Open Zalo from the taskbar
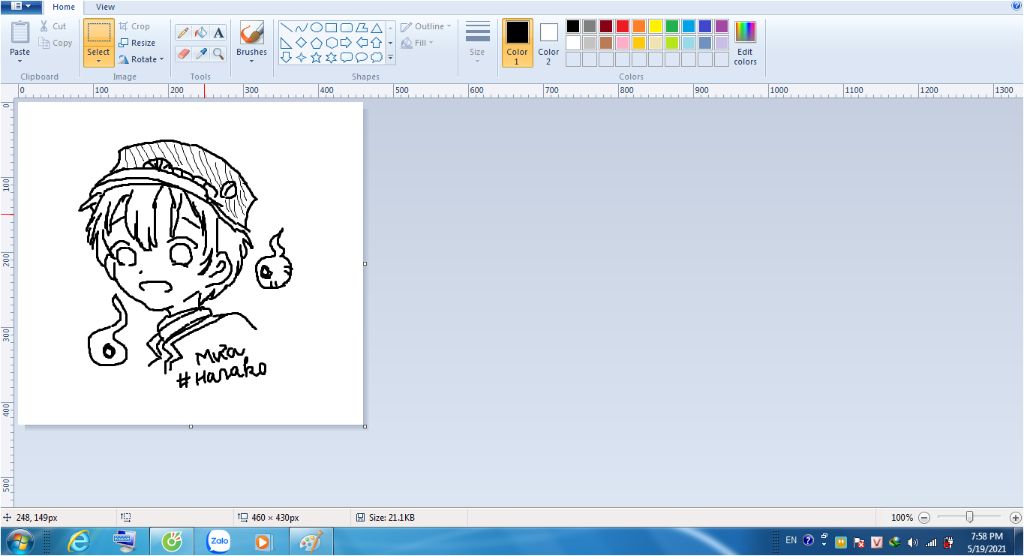The height and width of the screenshot is (556, 1024). [x=219, y=542]
